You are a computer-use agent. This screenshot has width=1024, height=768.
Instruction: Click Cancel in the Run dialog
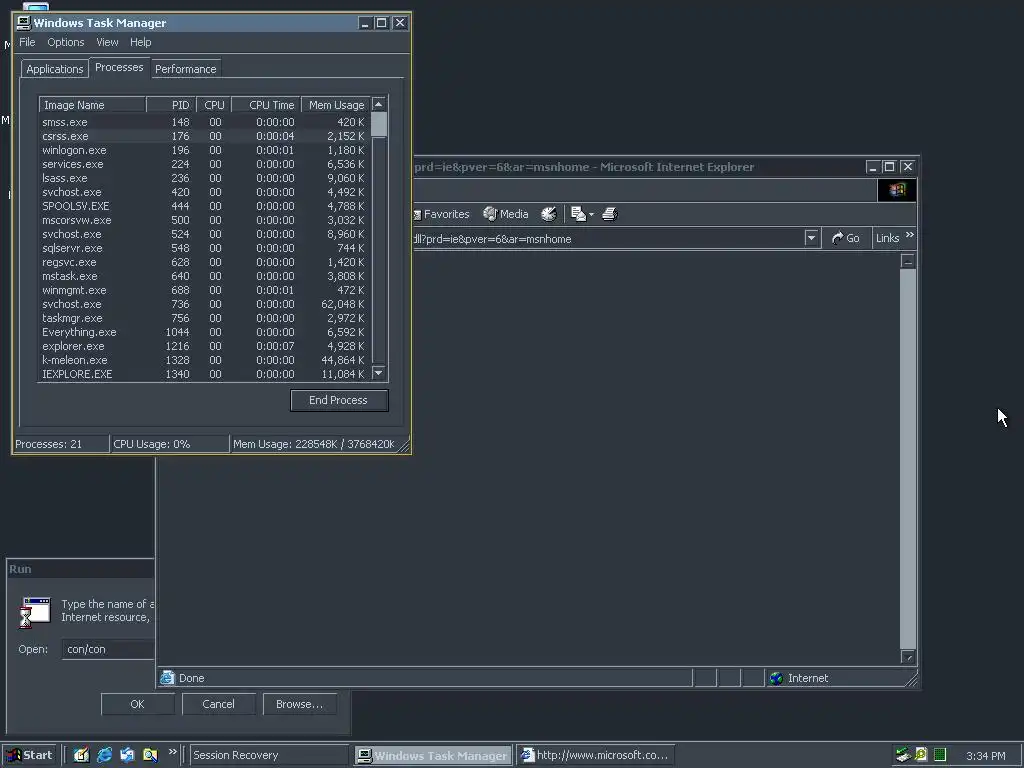tap(218, 704)
